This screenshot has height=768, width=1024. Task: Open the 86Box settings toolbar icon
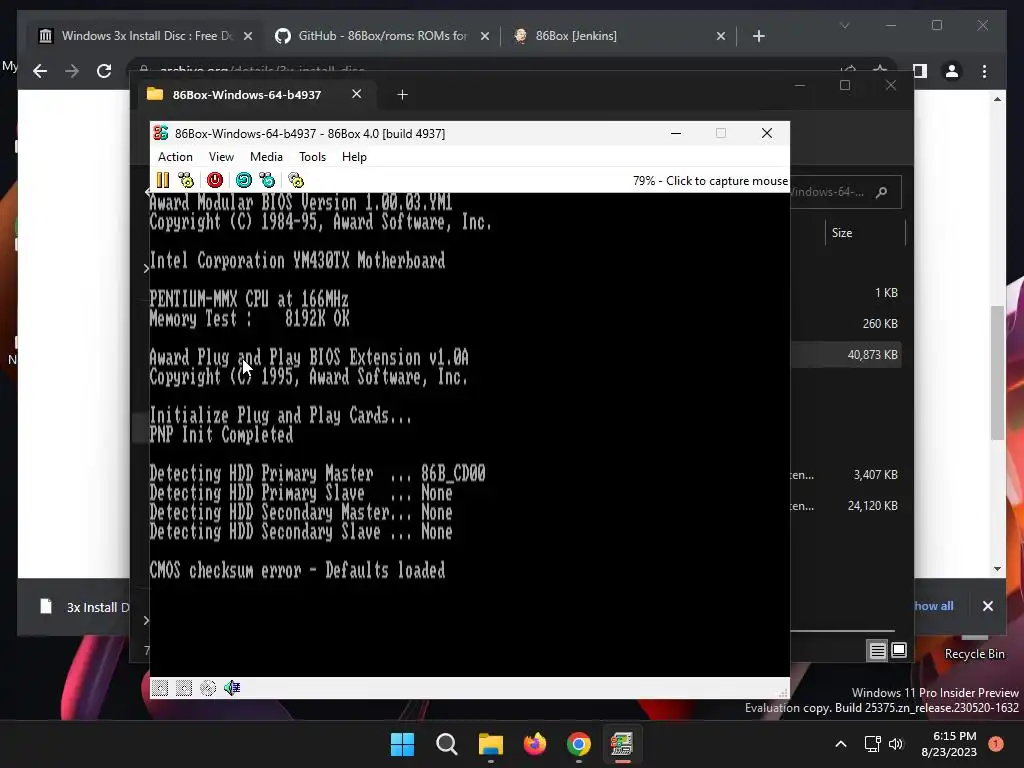pos(296,180)
